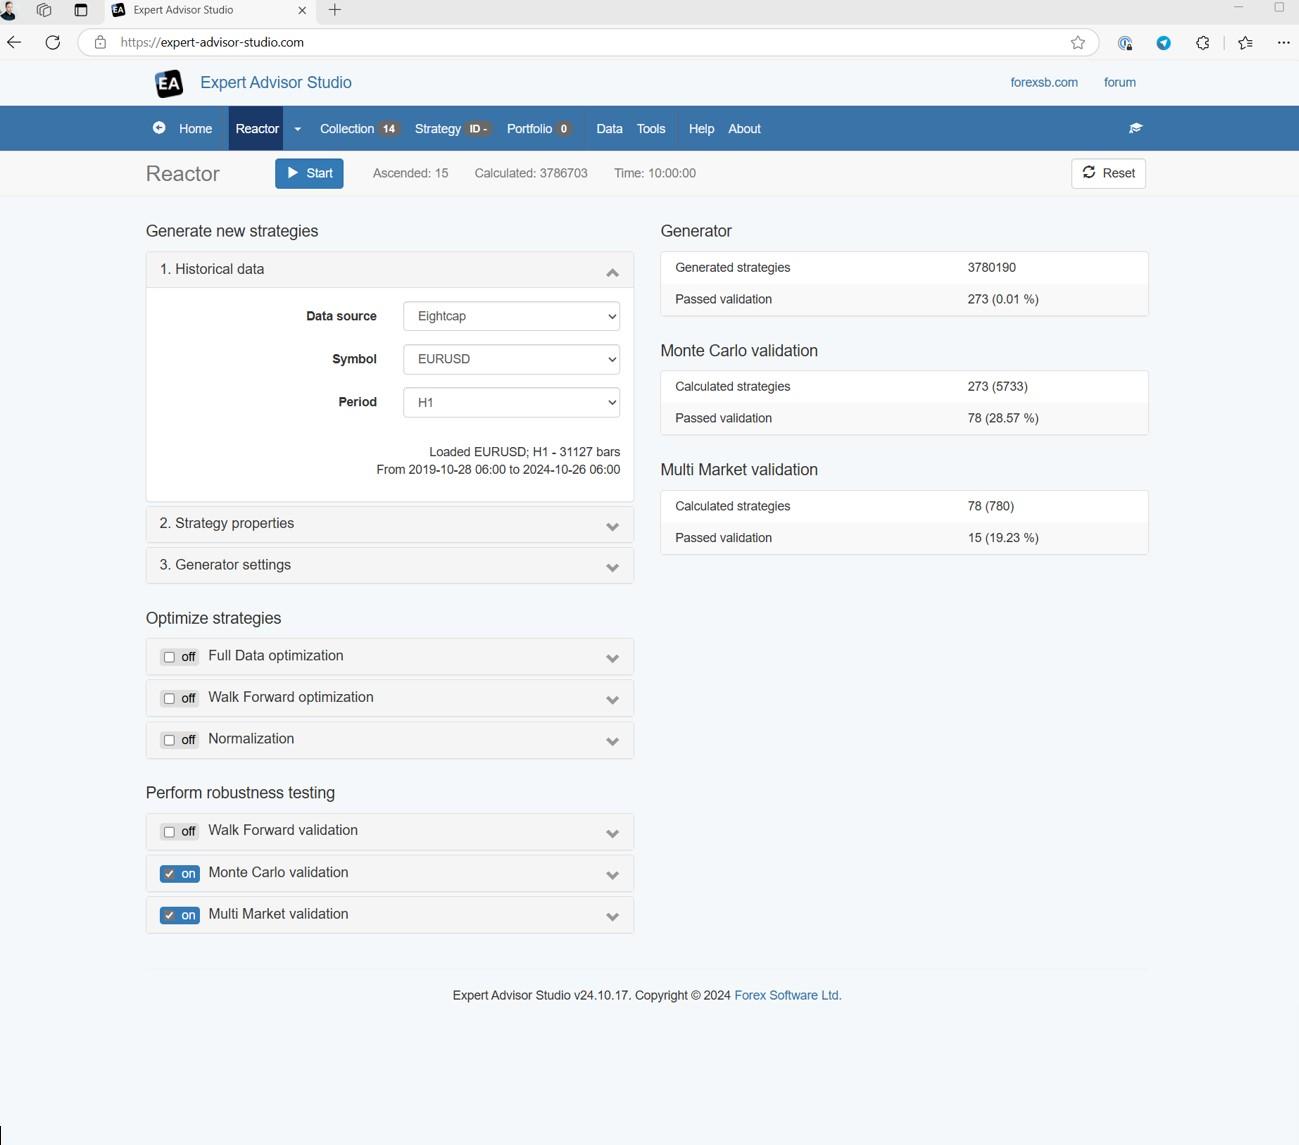Toggle Full Data optimization checkbox
The image size is (1299, 1145).
pyautogui.click(x=169, y=657)
